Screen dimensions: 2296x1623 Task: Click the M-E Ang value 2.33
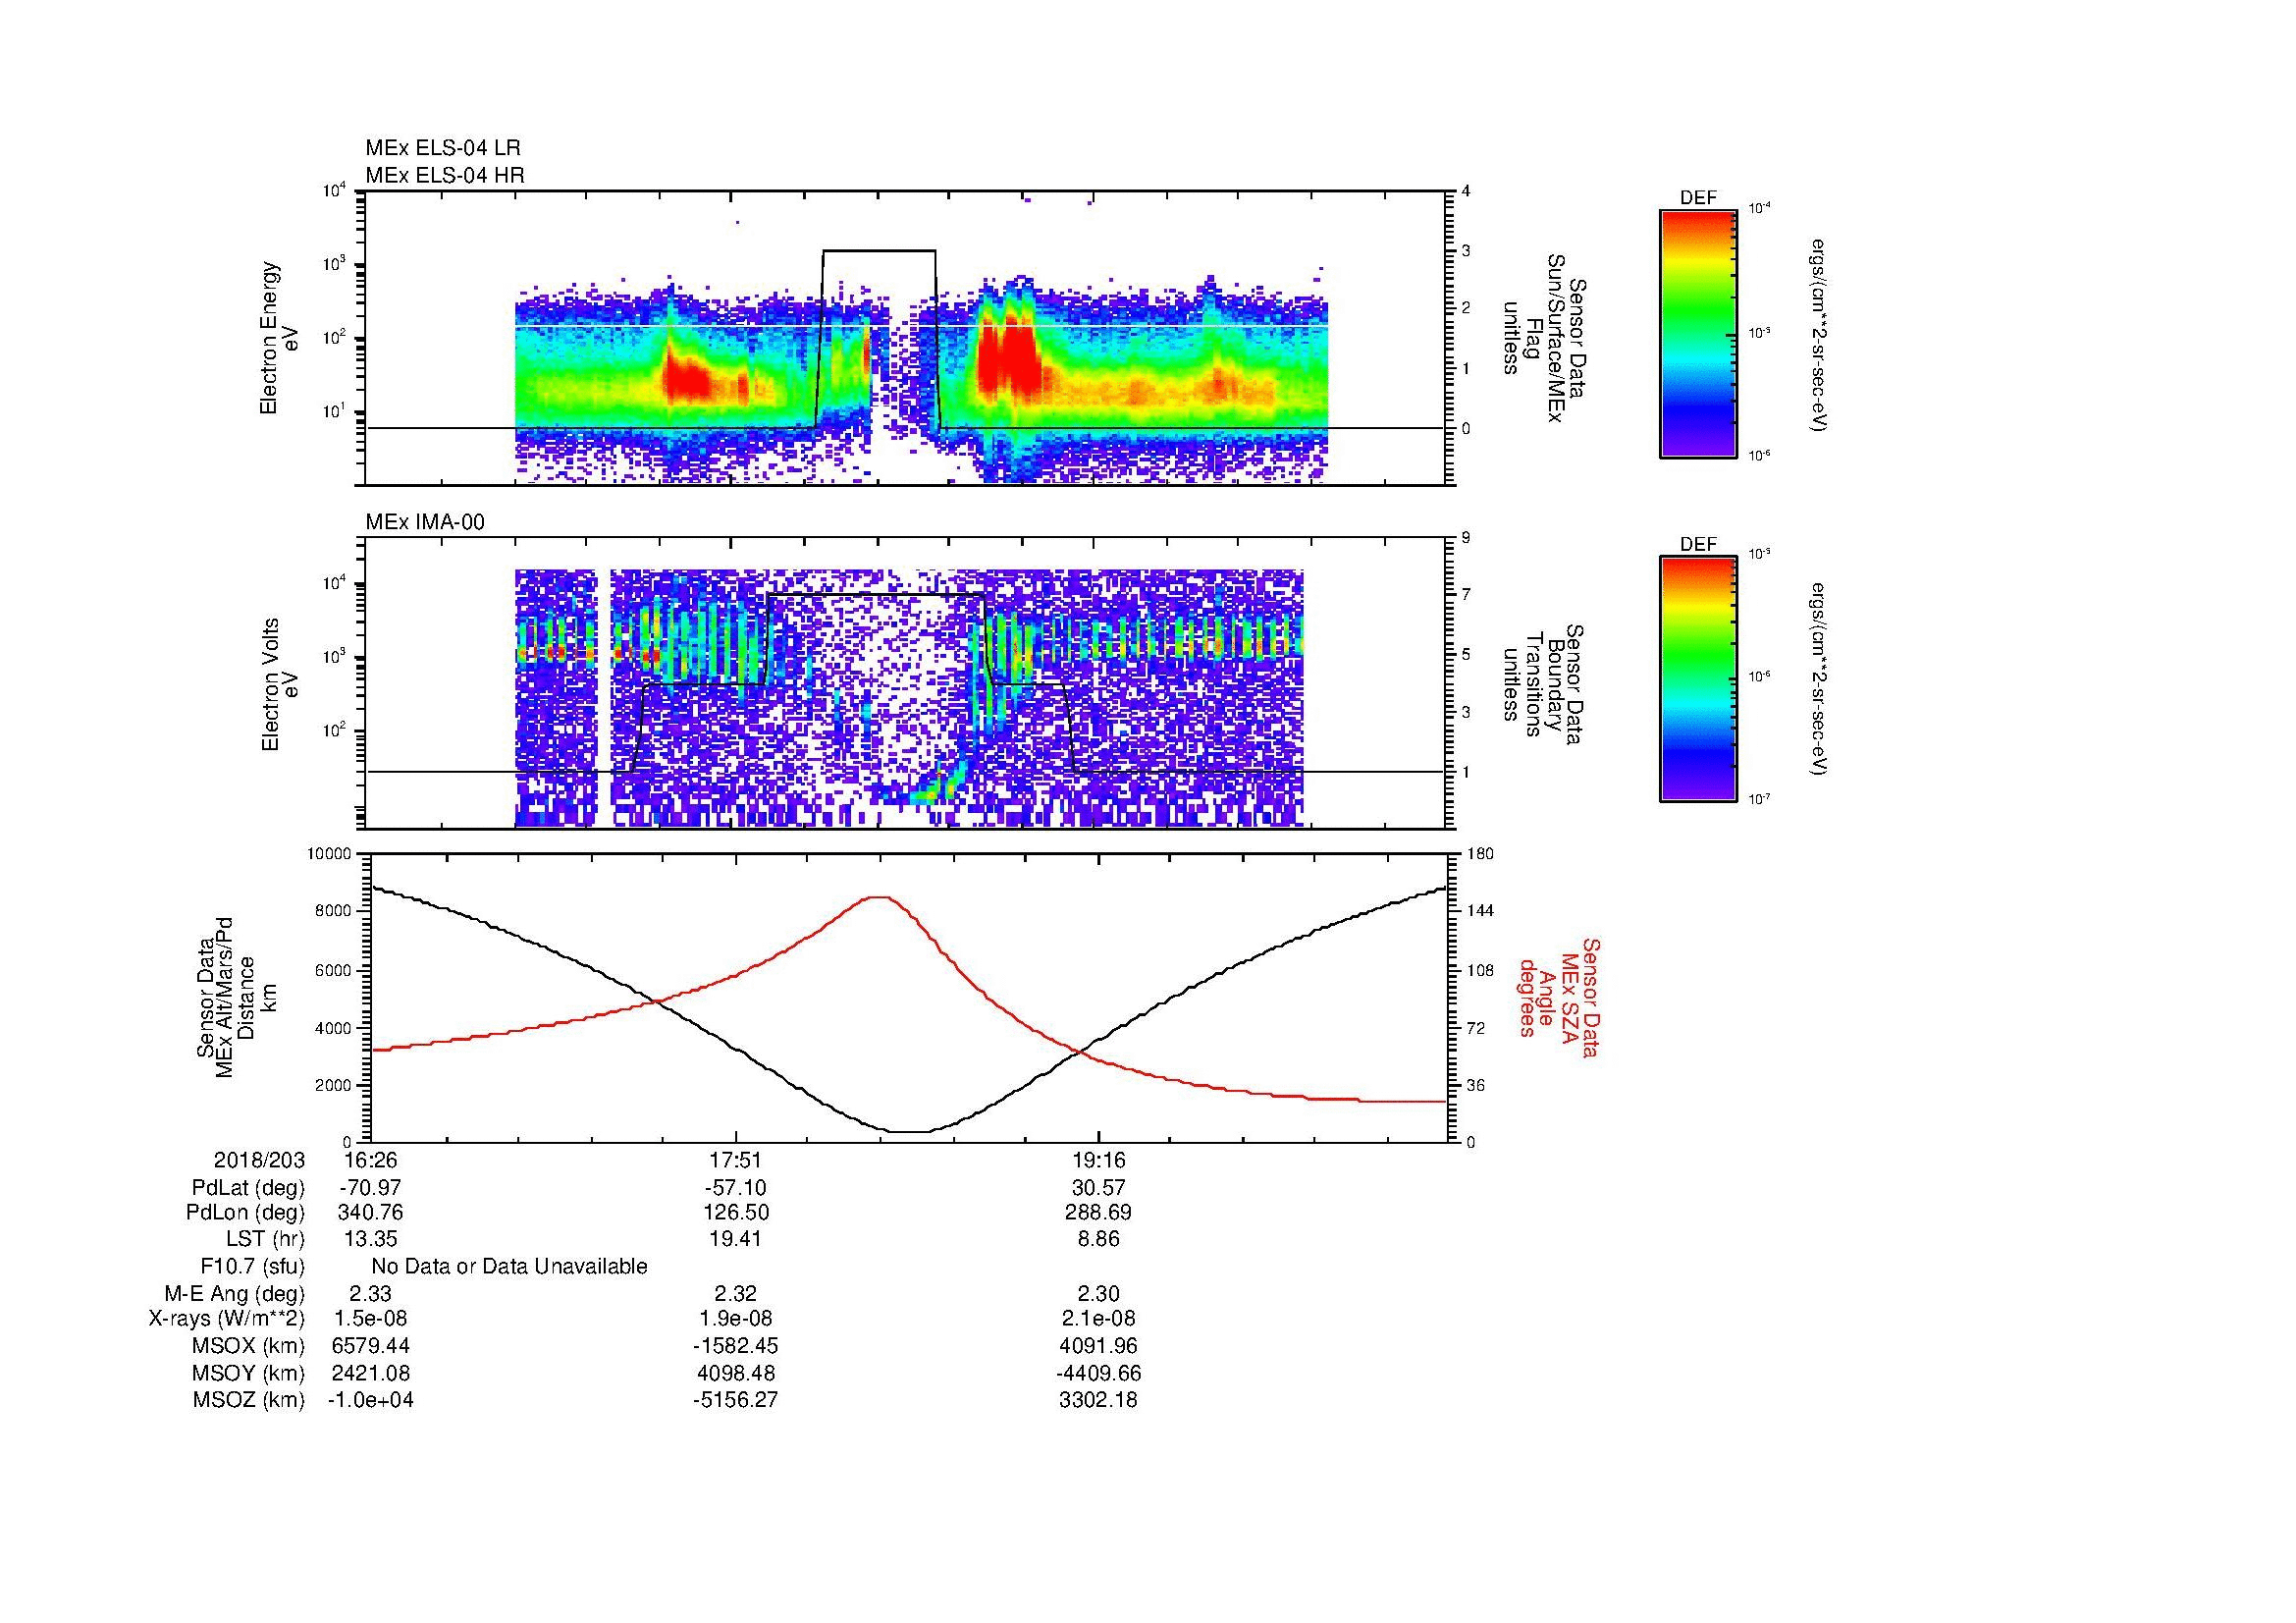tap(370, 1293)
